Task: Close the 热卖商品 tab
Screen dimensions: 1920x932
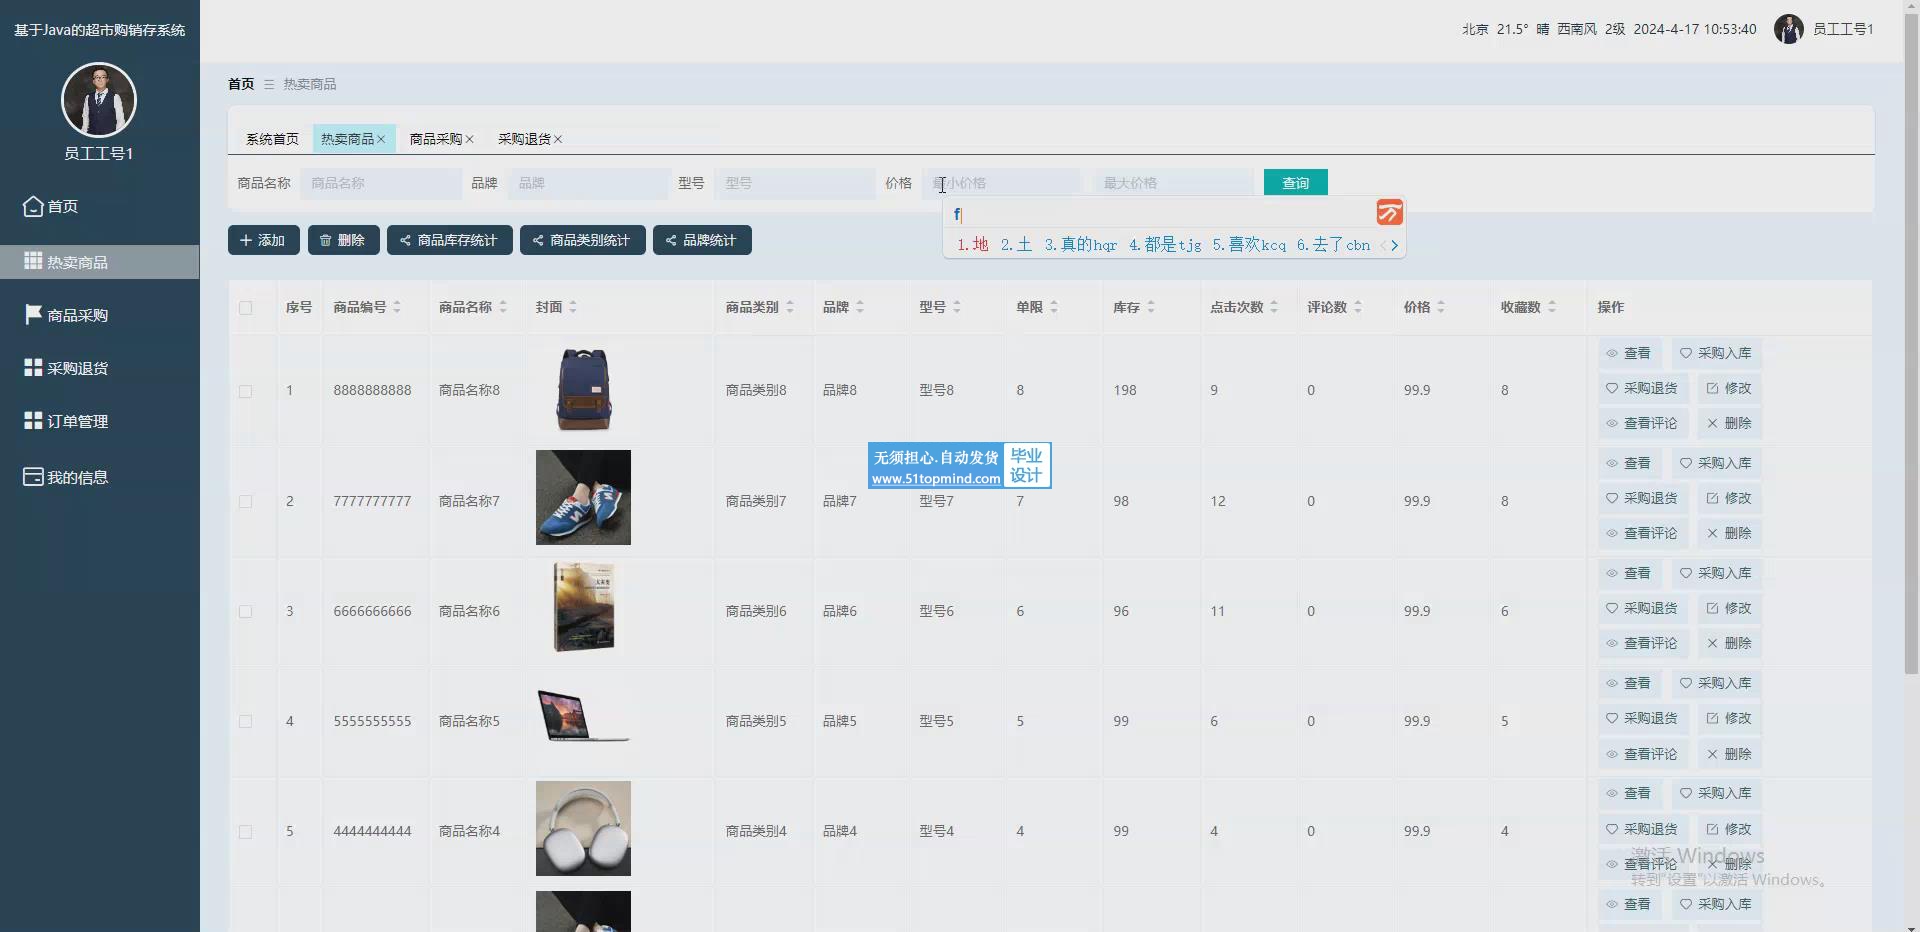Action: coord(381,139)
